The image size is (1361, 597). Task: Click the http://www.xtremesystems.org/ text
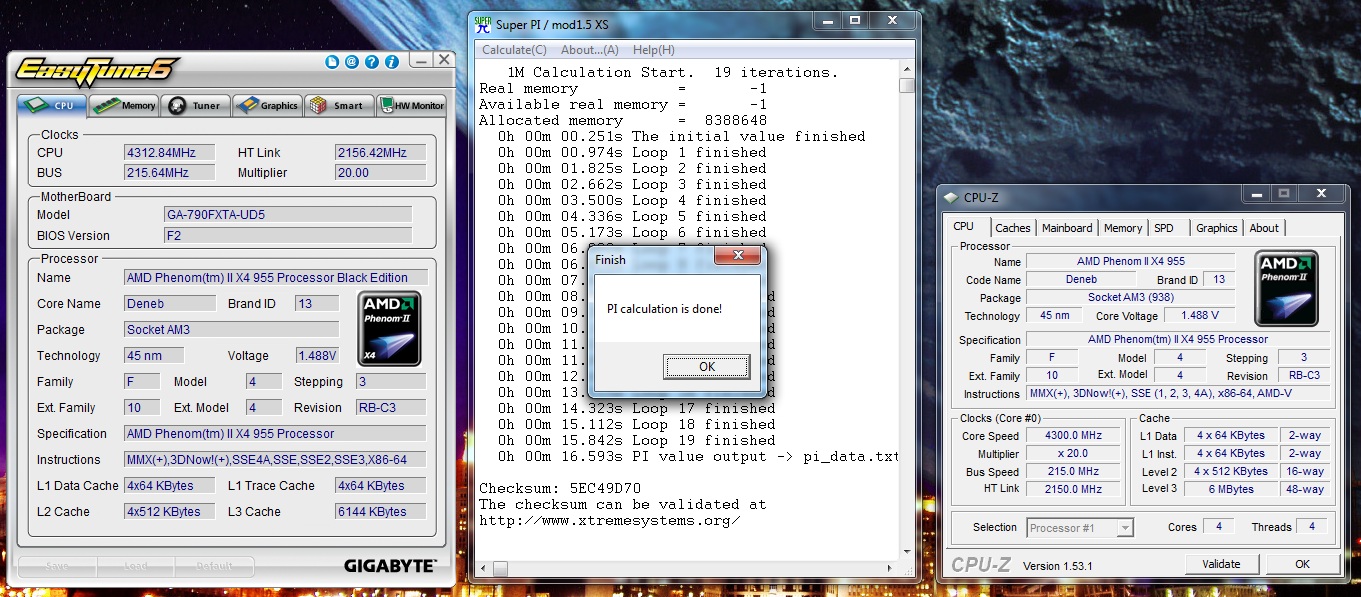pos(610,521)
